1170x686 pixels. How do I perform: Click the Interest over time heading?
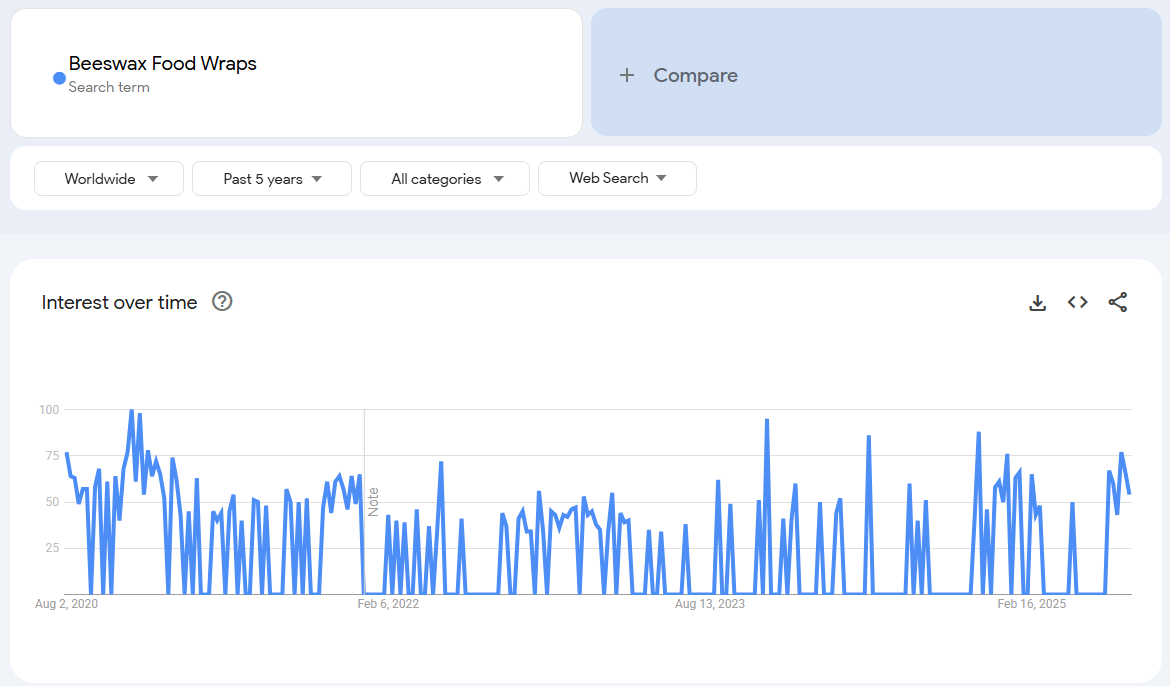coord(119,302)
